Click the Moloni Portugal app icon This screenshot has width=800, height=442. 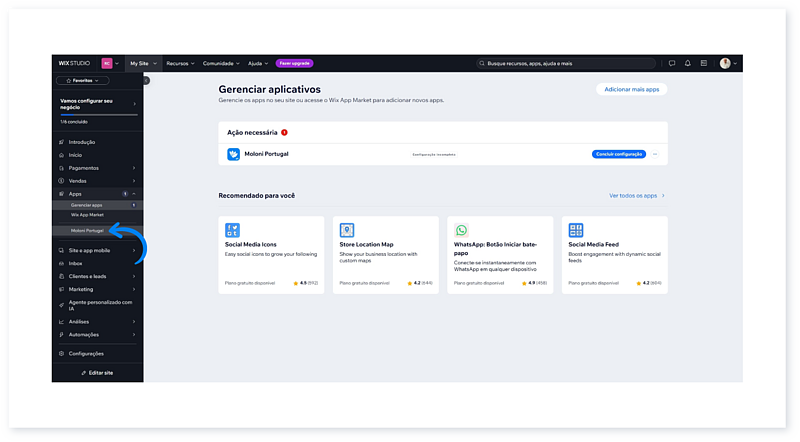[x=233, y=154]
